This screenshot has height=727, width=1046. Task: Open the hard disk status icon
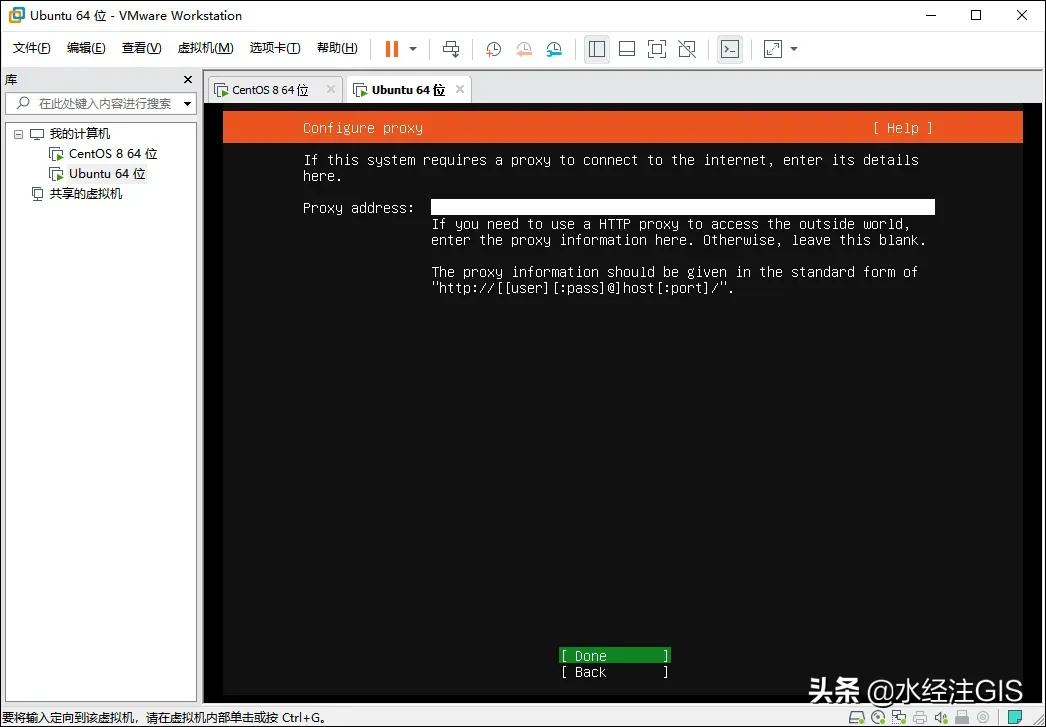click(857, 716)
